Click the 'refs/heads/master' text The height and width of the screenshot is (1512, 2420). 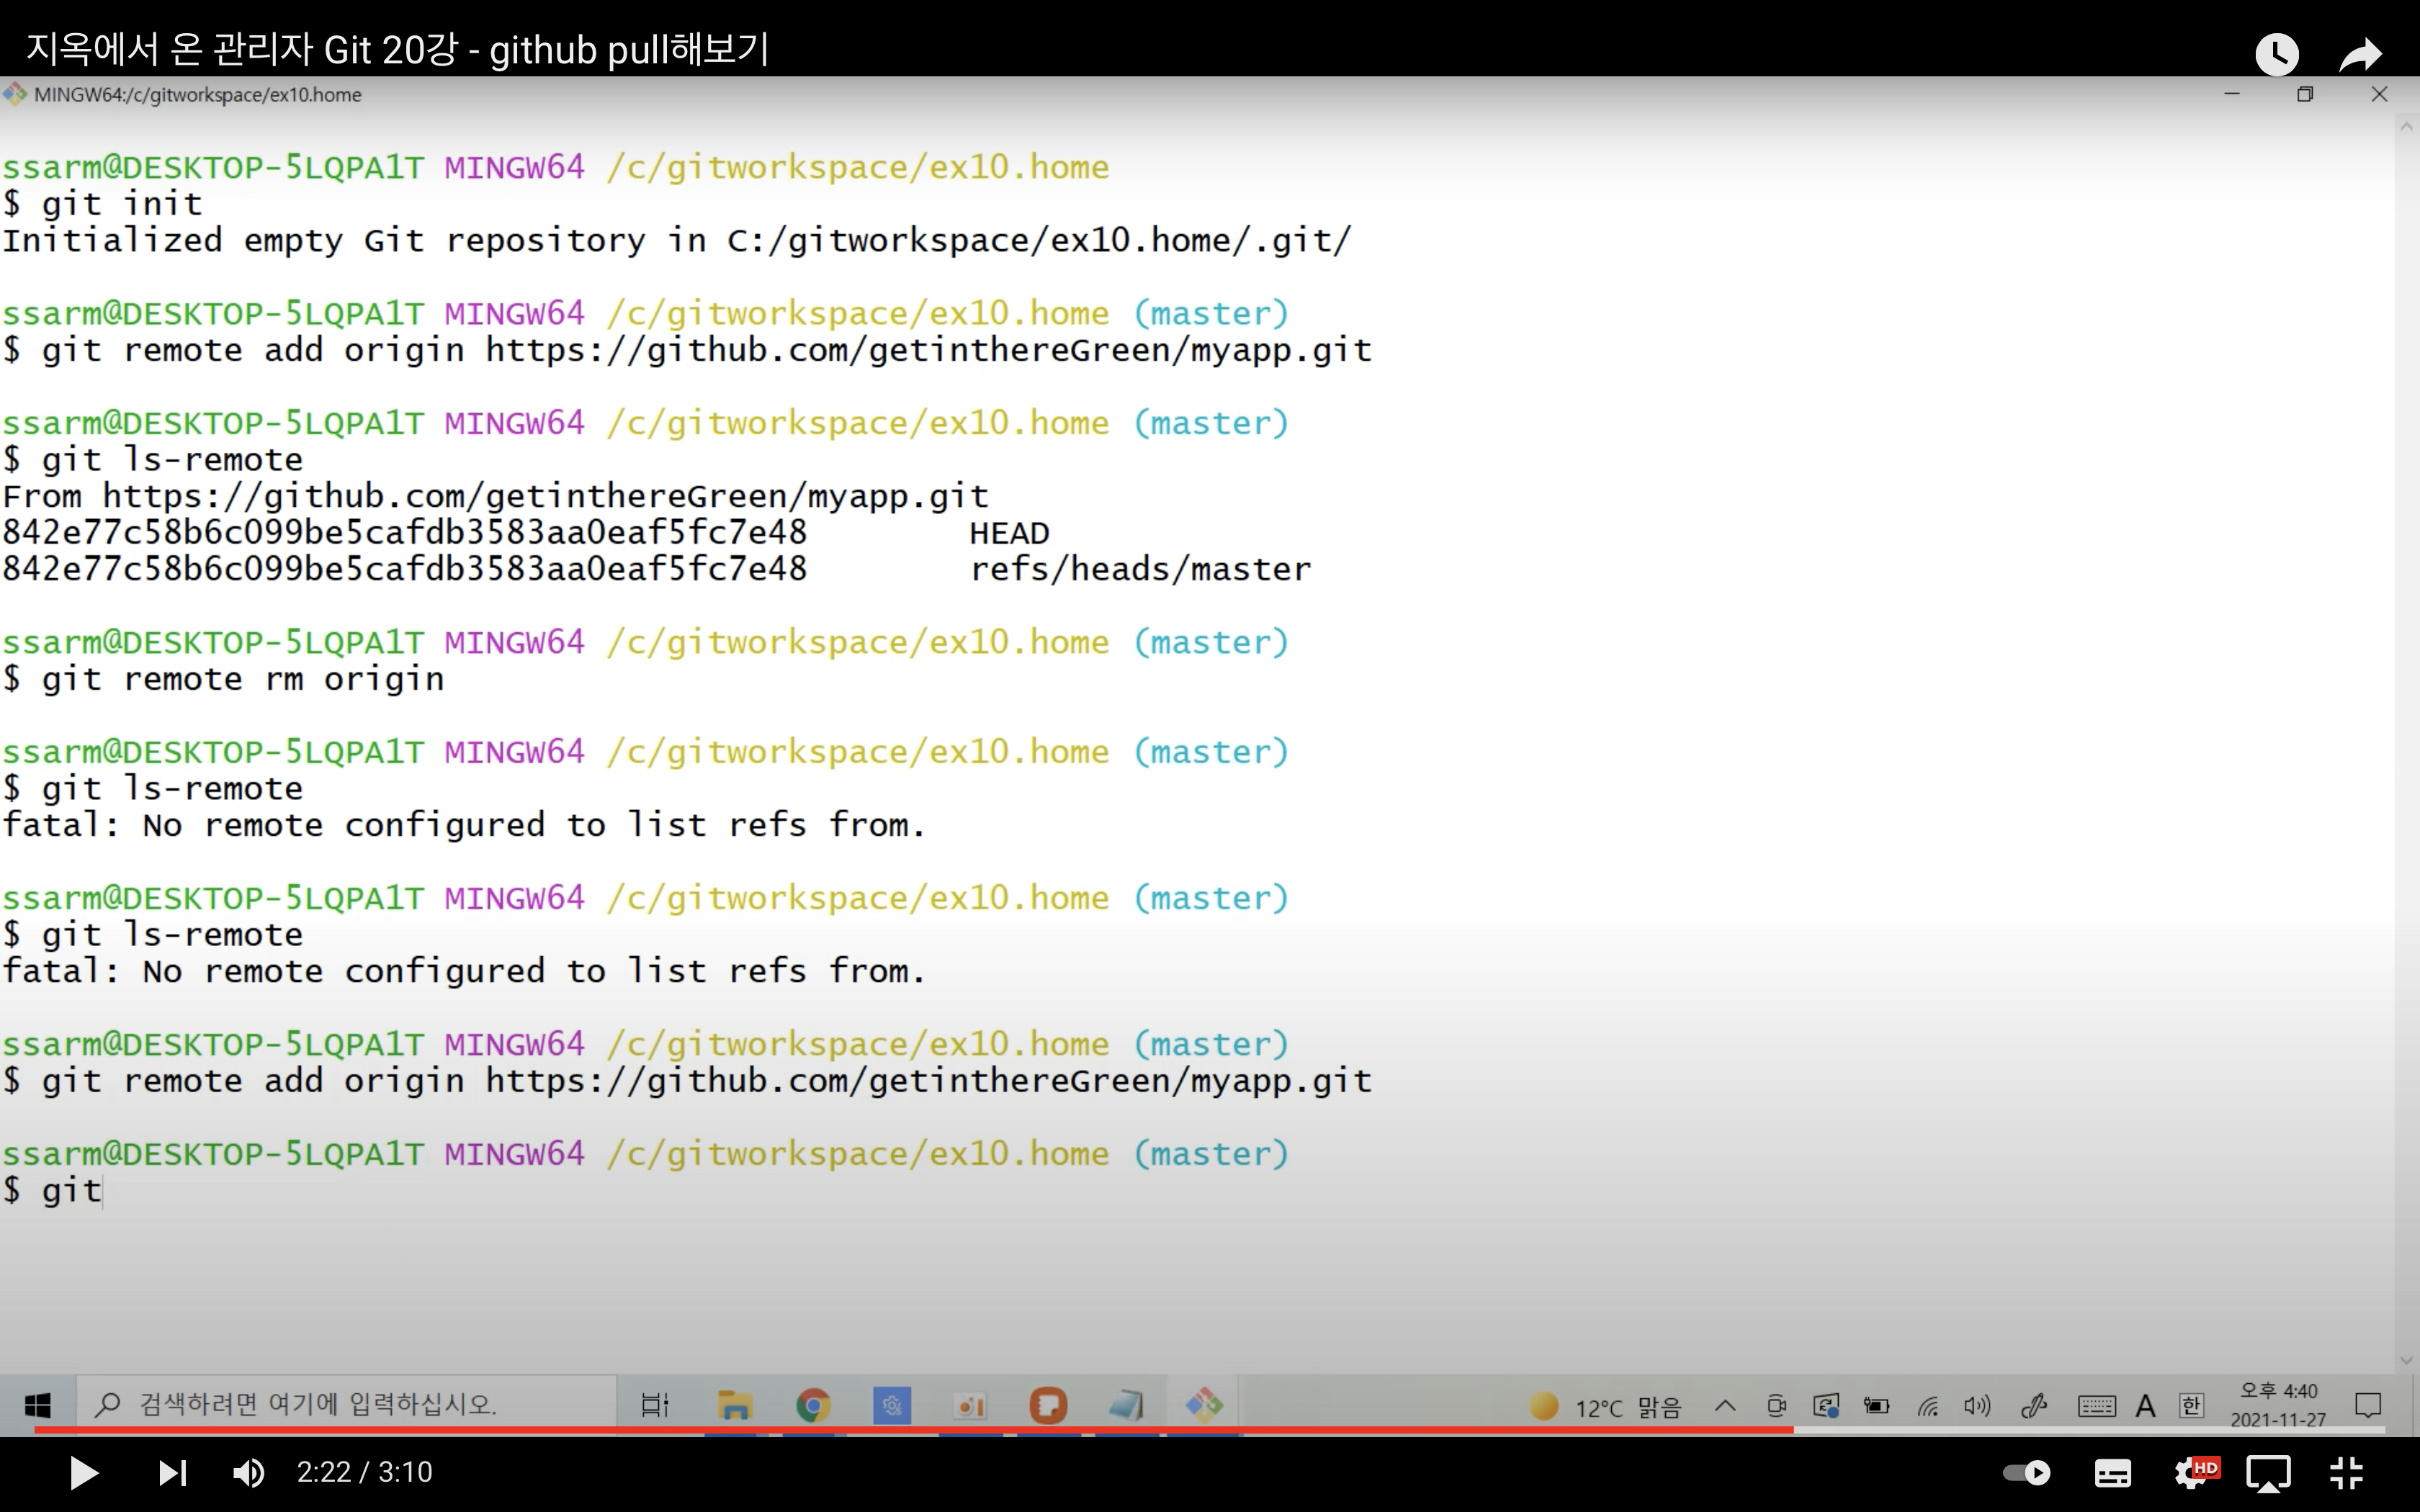tap(1140, 569)
